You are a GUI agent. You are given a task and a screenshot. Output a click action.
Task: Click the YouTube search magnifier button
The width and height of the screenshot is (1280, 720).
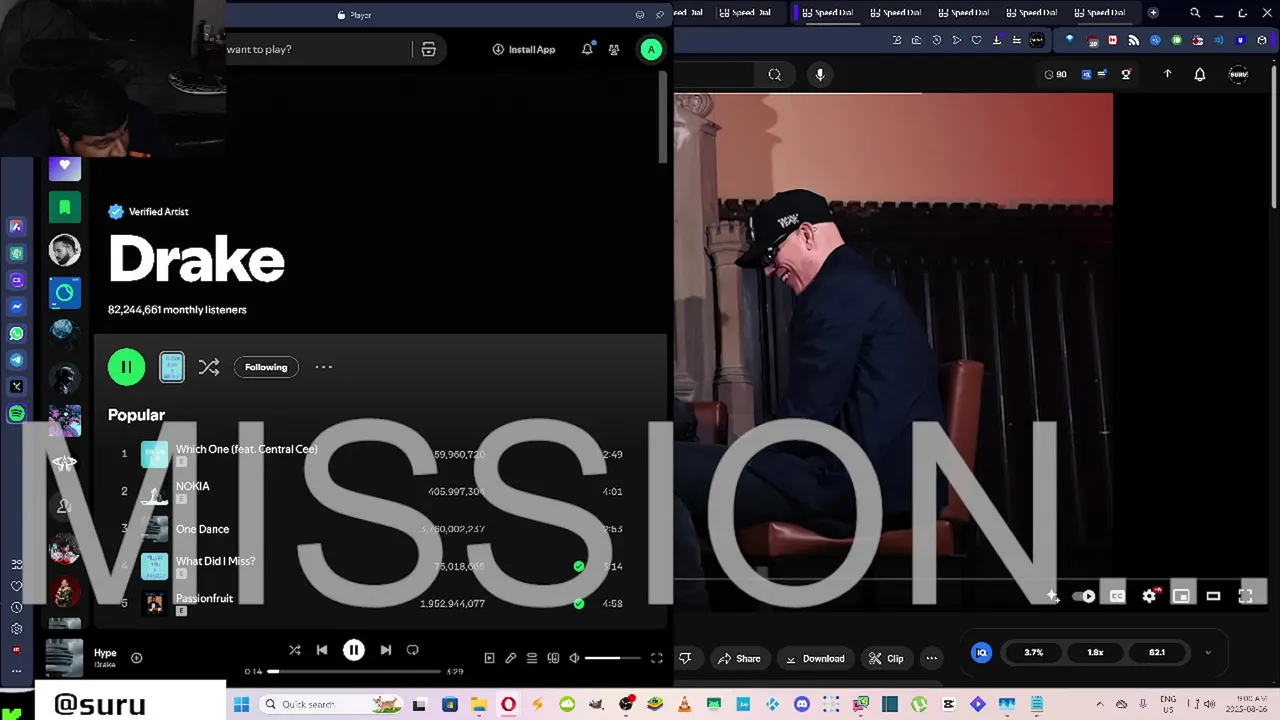click(x=775, y=74)
